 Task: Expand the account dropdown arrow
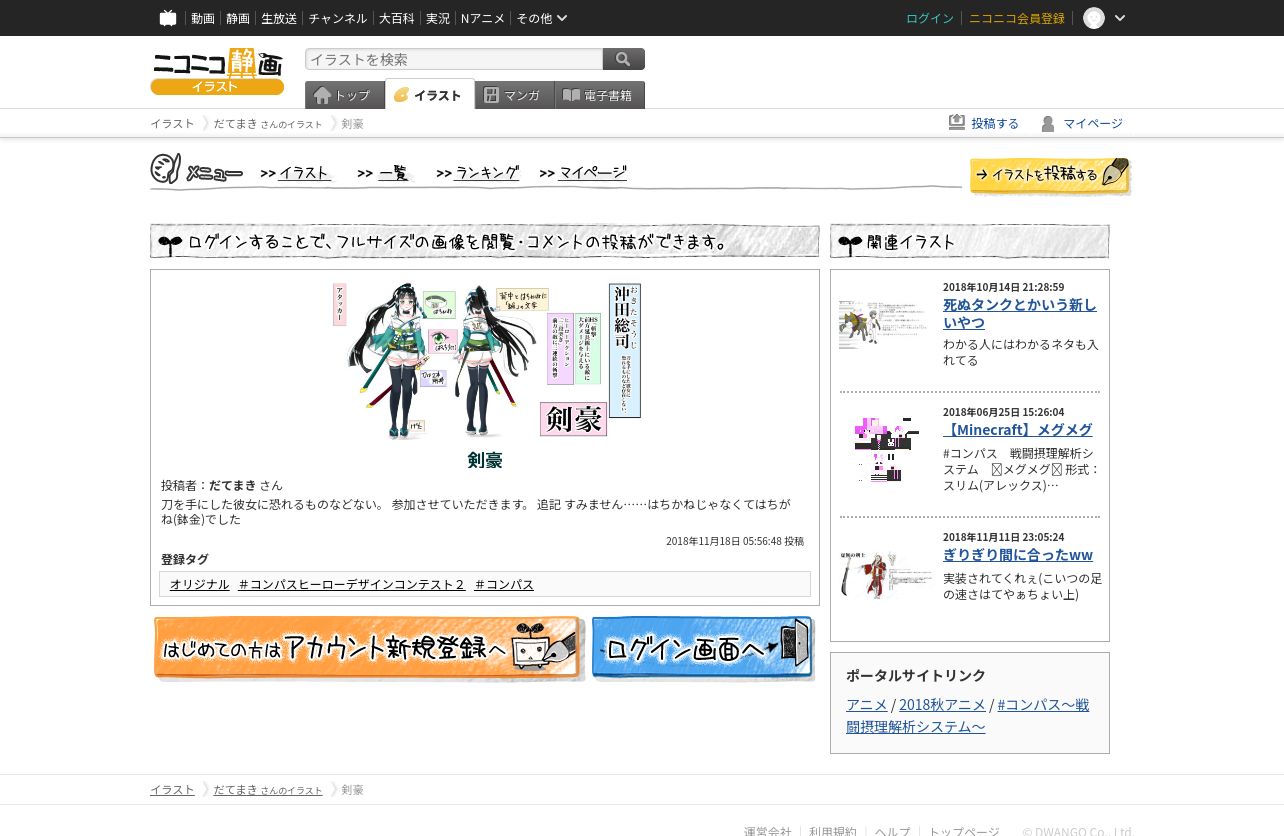[x=1120, y=18]
